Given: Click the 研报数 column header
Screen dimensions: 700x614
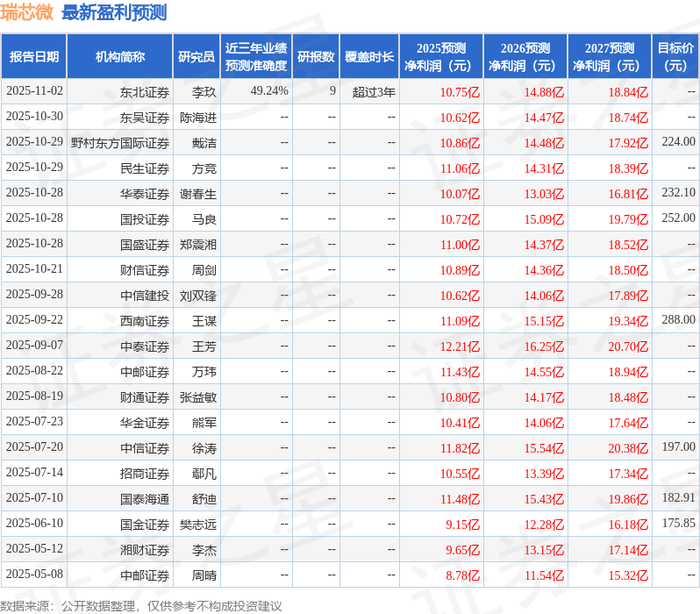Looking at the screenshot, I should click(316, 57).
